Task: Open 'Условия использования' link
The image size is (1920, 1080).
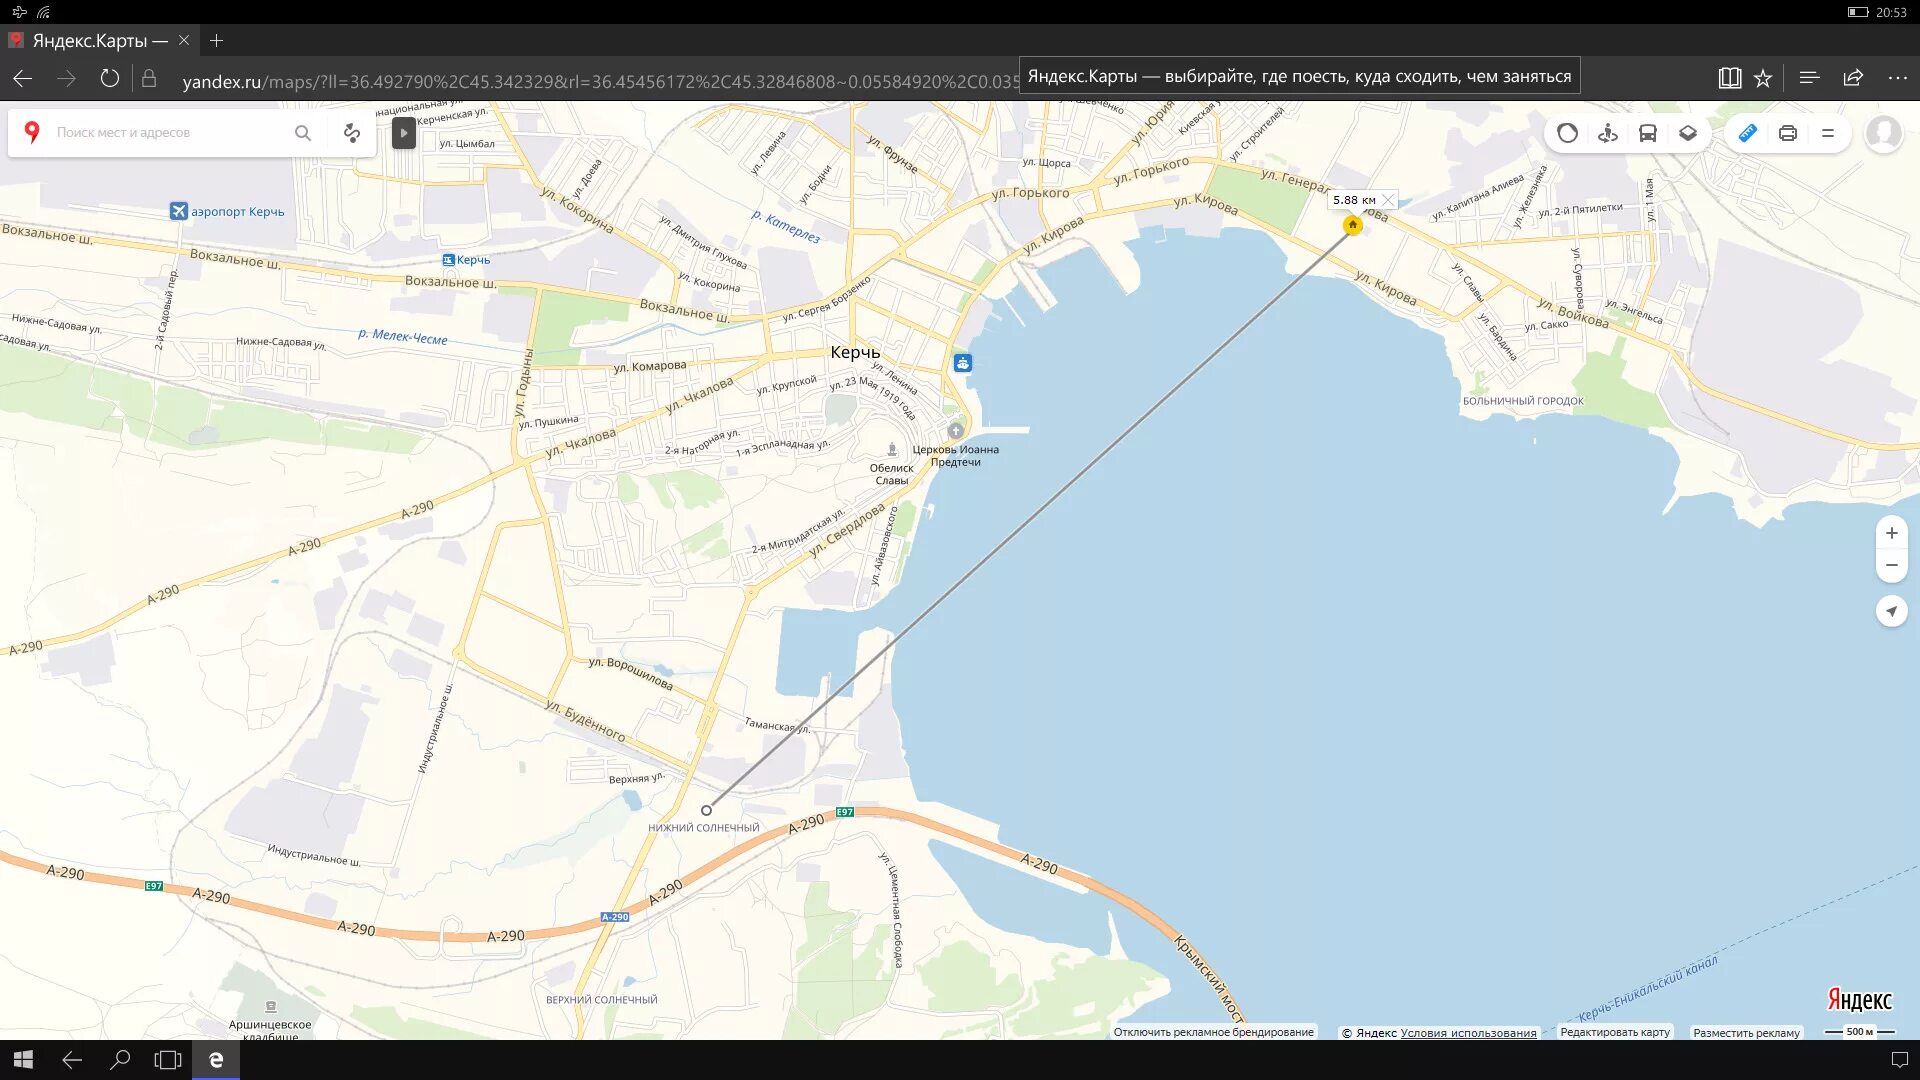Action: [x=1468, y=1033]
